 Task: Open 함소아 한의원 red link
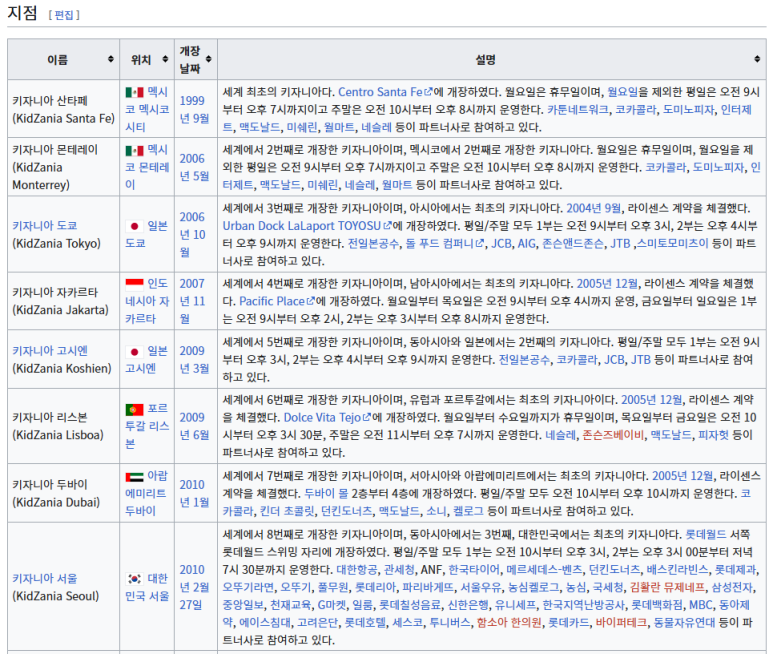click(509, 622)
